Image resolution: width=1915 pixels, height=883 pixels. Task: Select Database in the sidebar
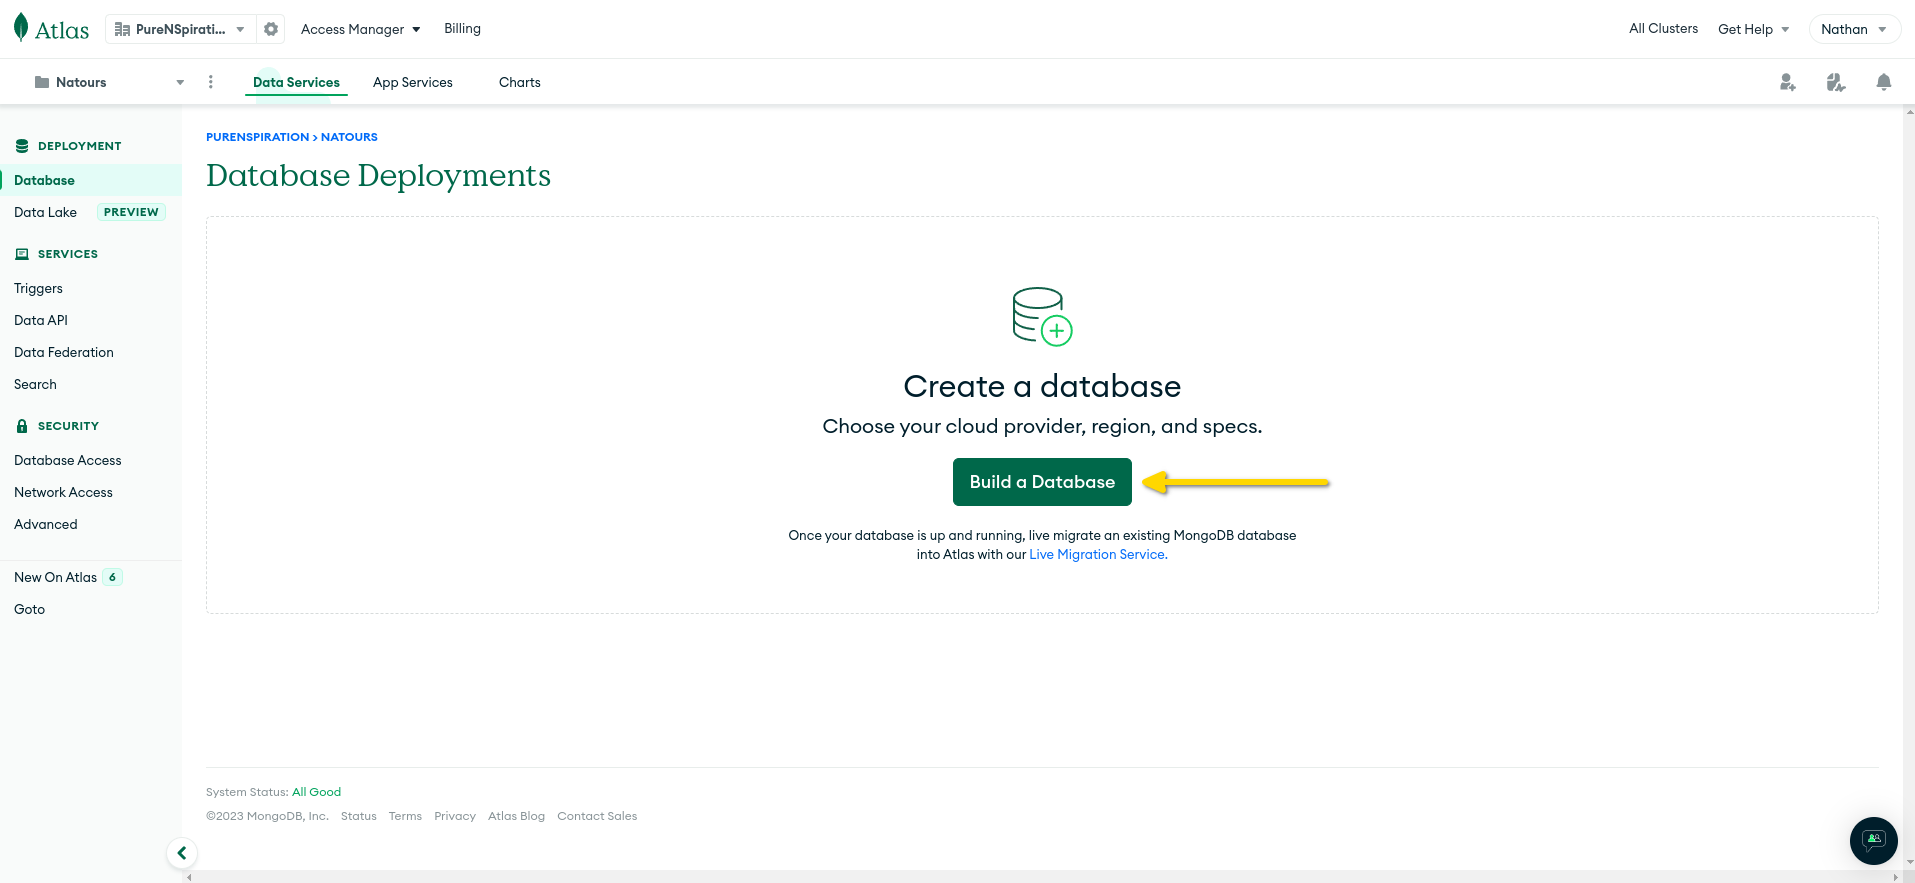[x=91, y=180]
